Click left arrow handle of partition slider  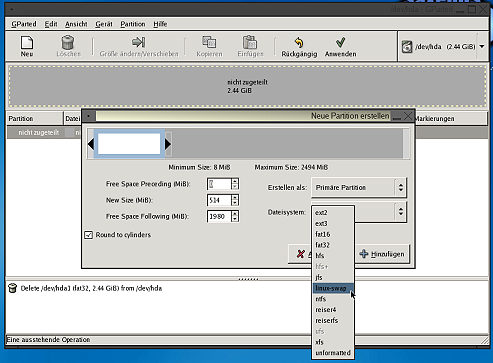pyautogui.click(x=91, y=144)
